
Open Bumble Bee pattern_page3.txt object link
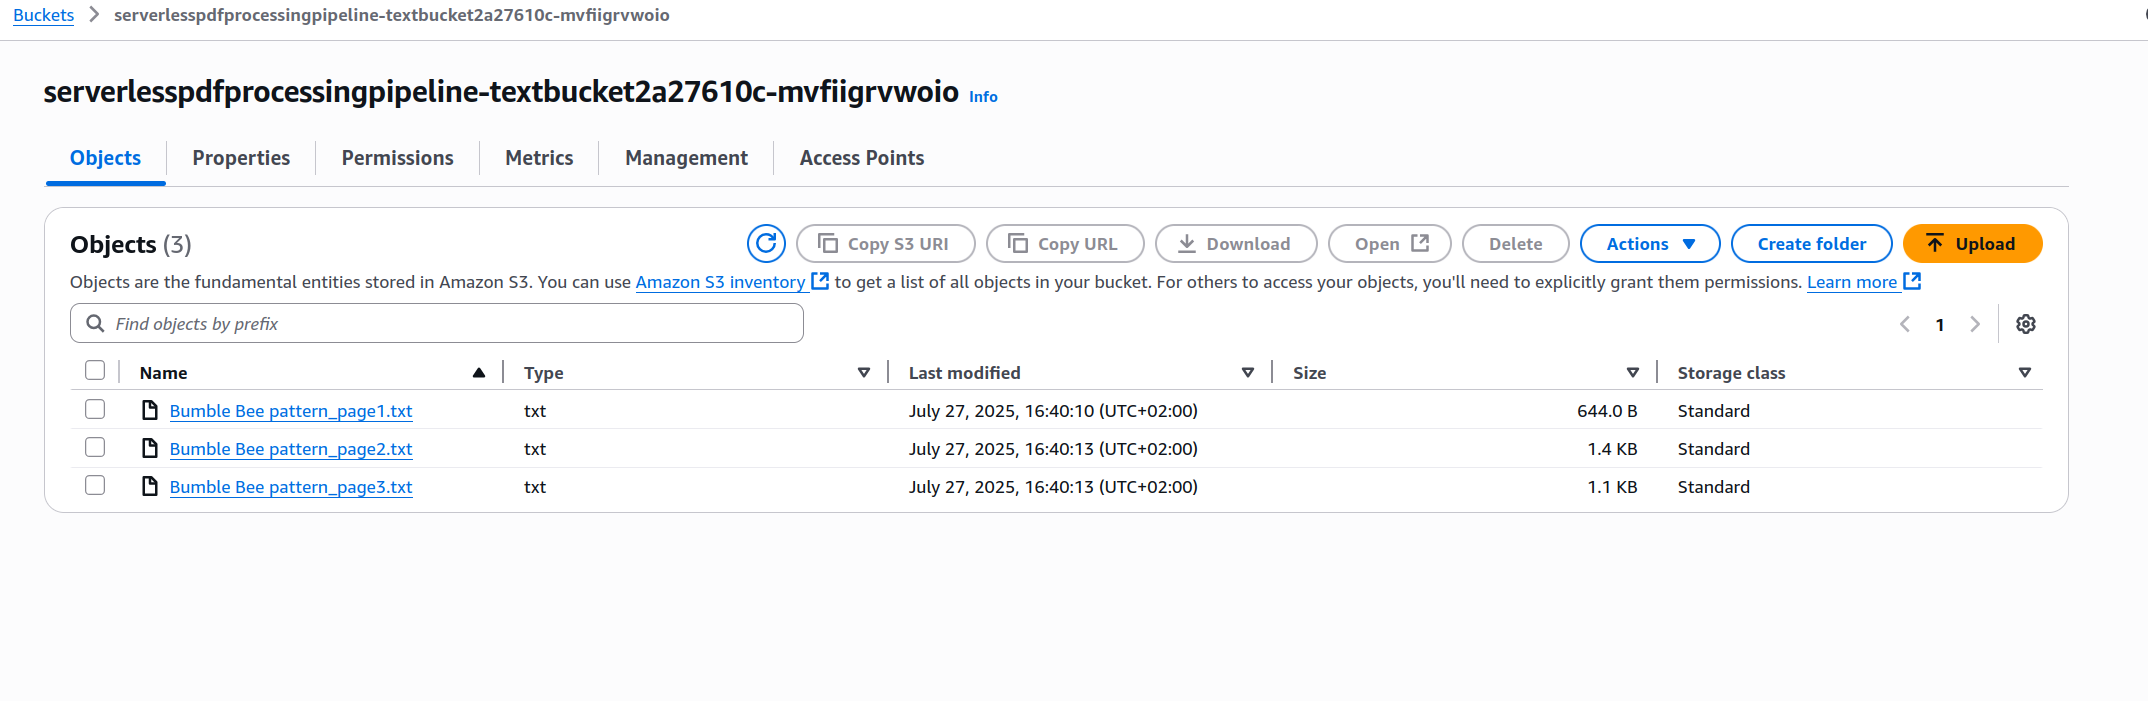point(291,487)
